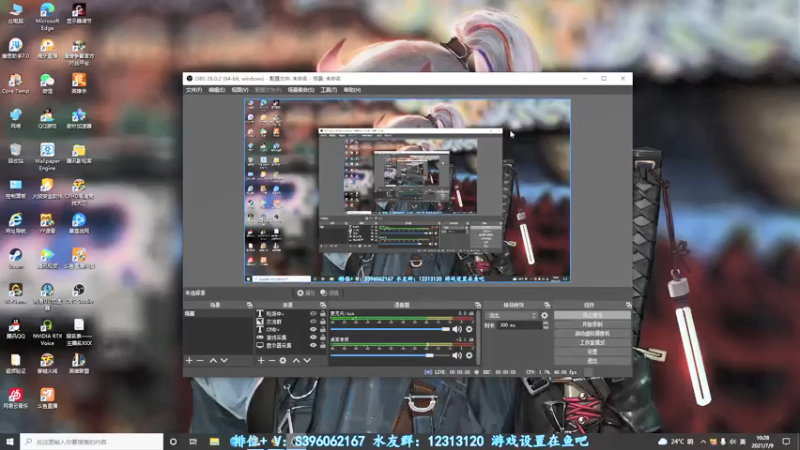Move the selected source up in Sources

pos(296,360)
